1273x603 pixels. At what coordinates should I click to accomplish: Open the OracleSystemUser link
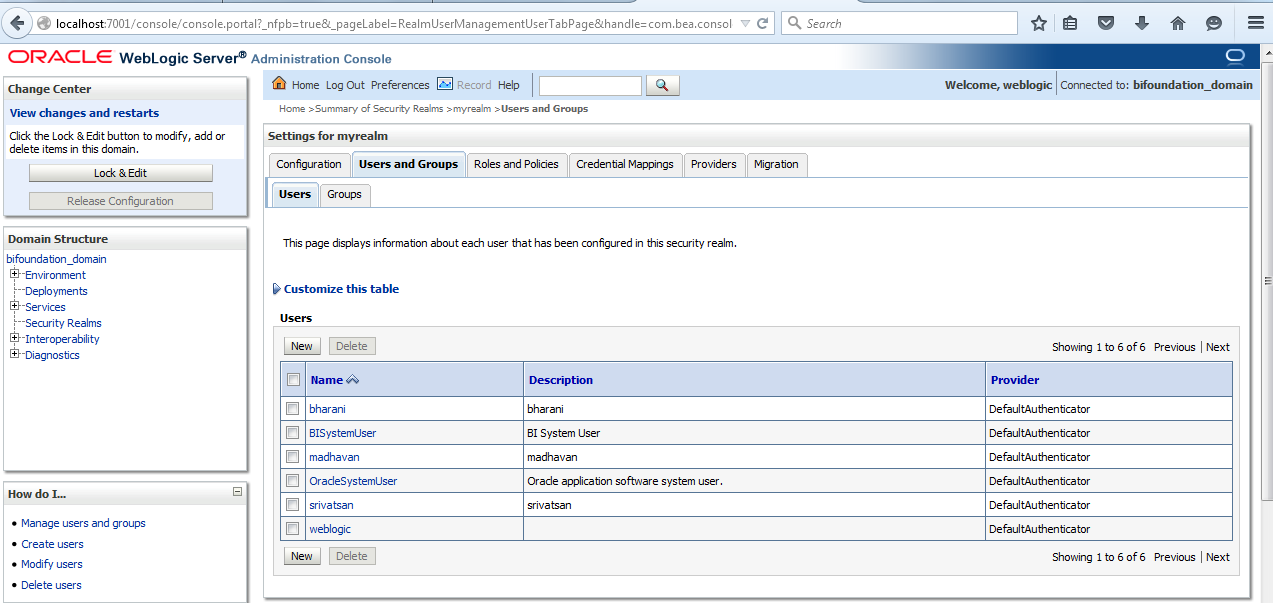pyautogui.click(x=353, y=481)
